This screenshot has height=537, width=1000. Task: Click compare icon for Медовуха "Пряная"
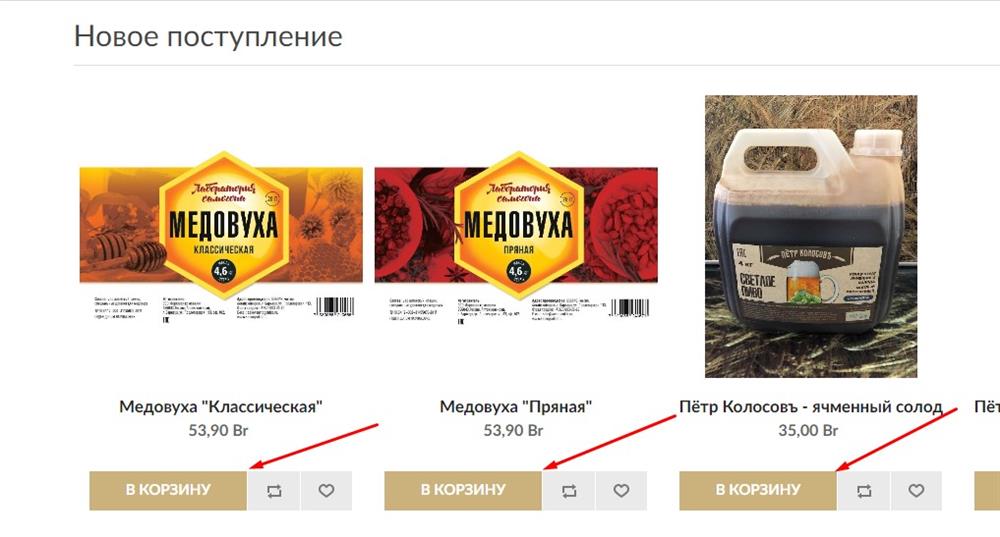click(569, 490)
